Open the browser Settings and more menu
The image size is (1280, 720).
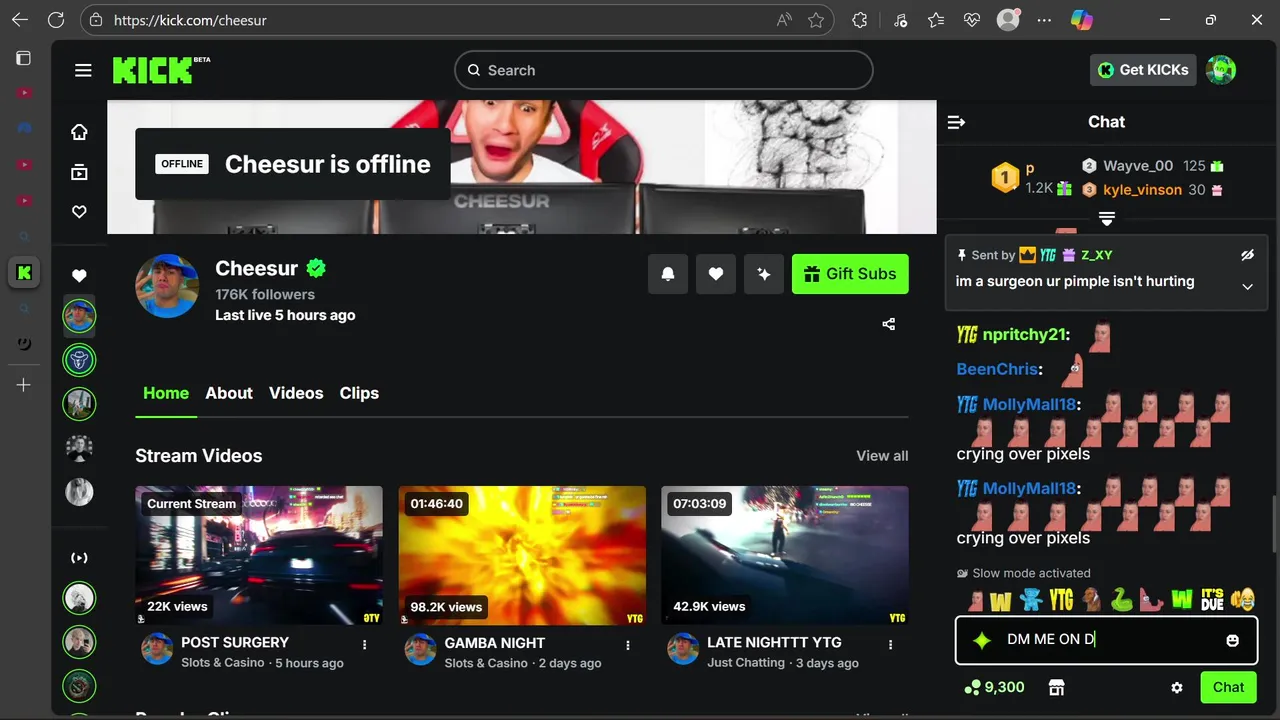(1044, 20)
